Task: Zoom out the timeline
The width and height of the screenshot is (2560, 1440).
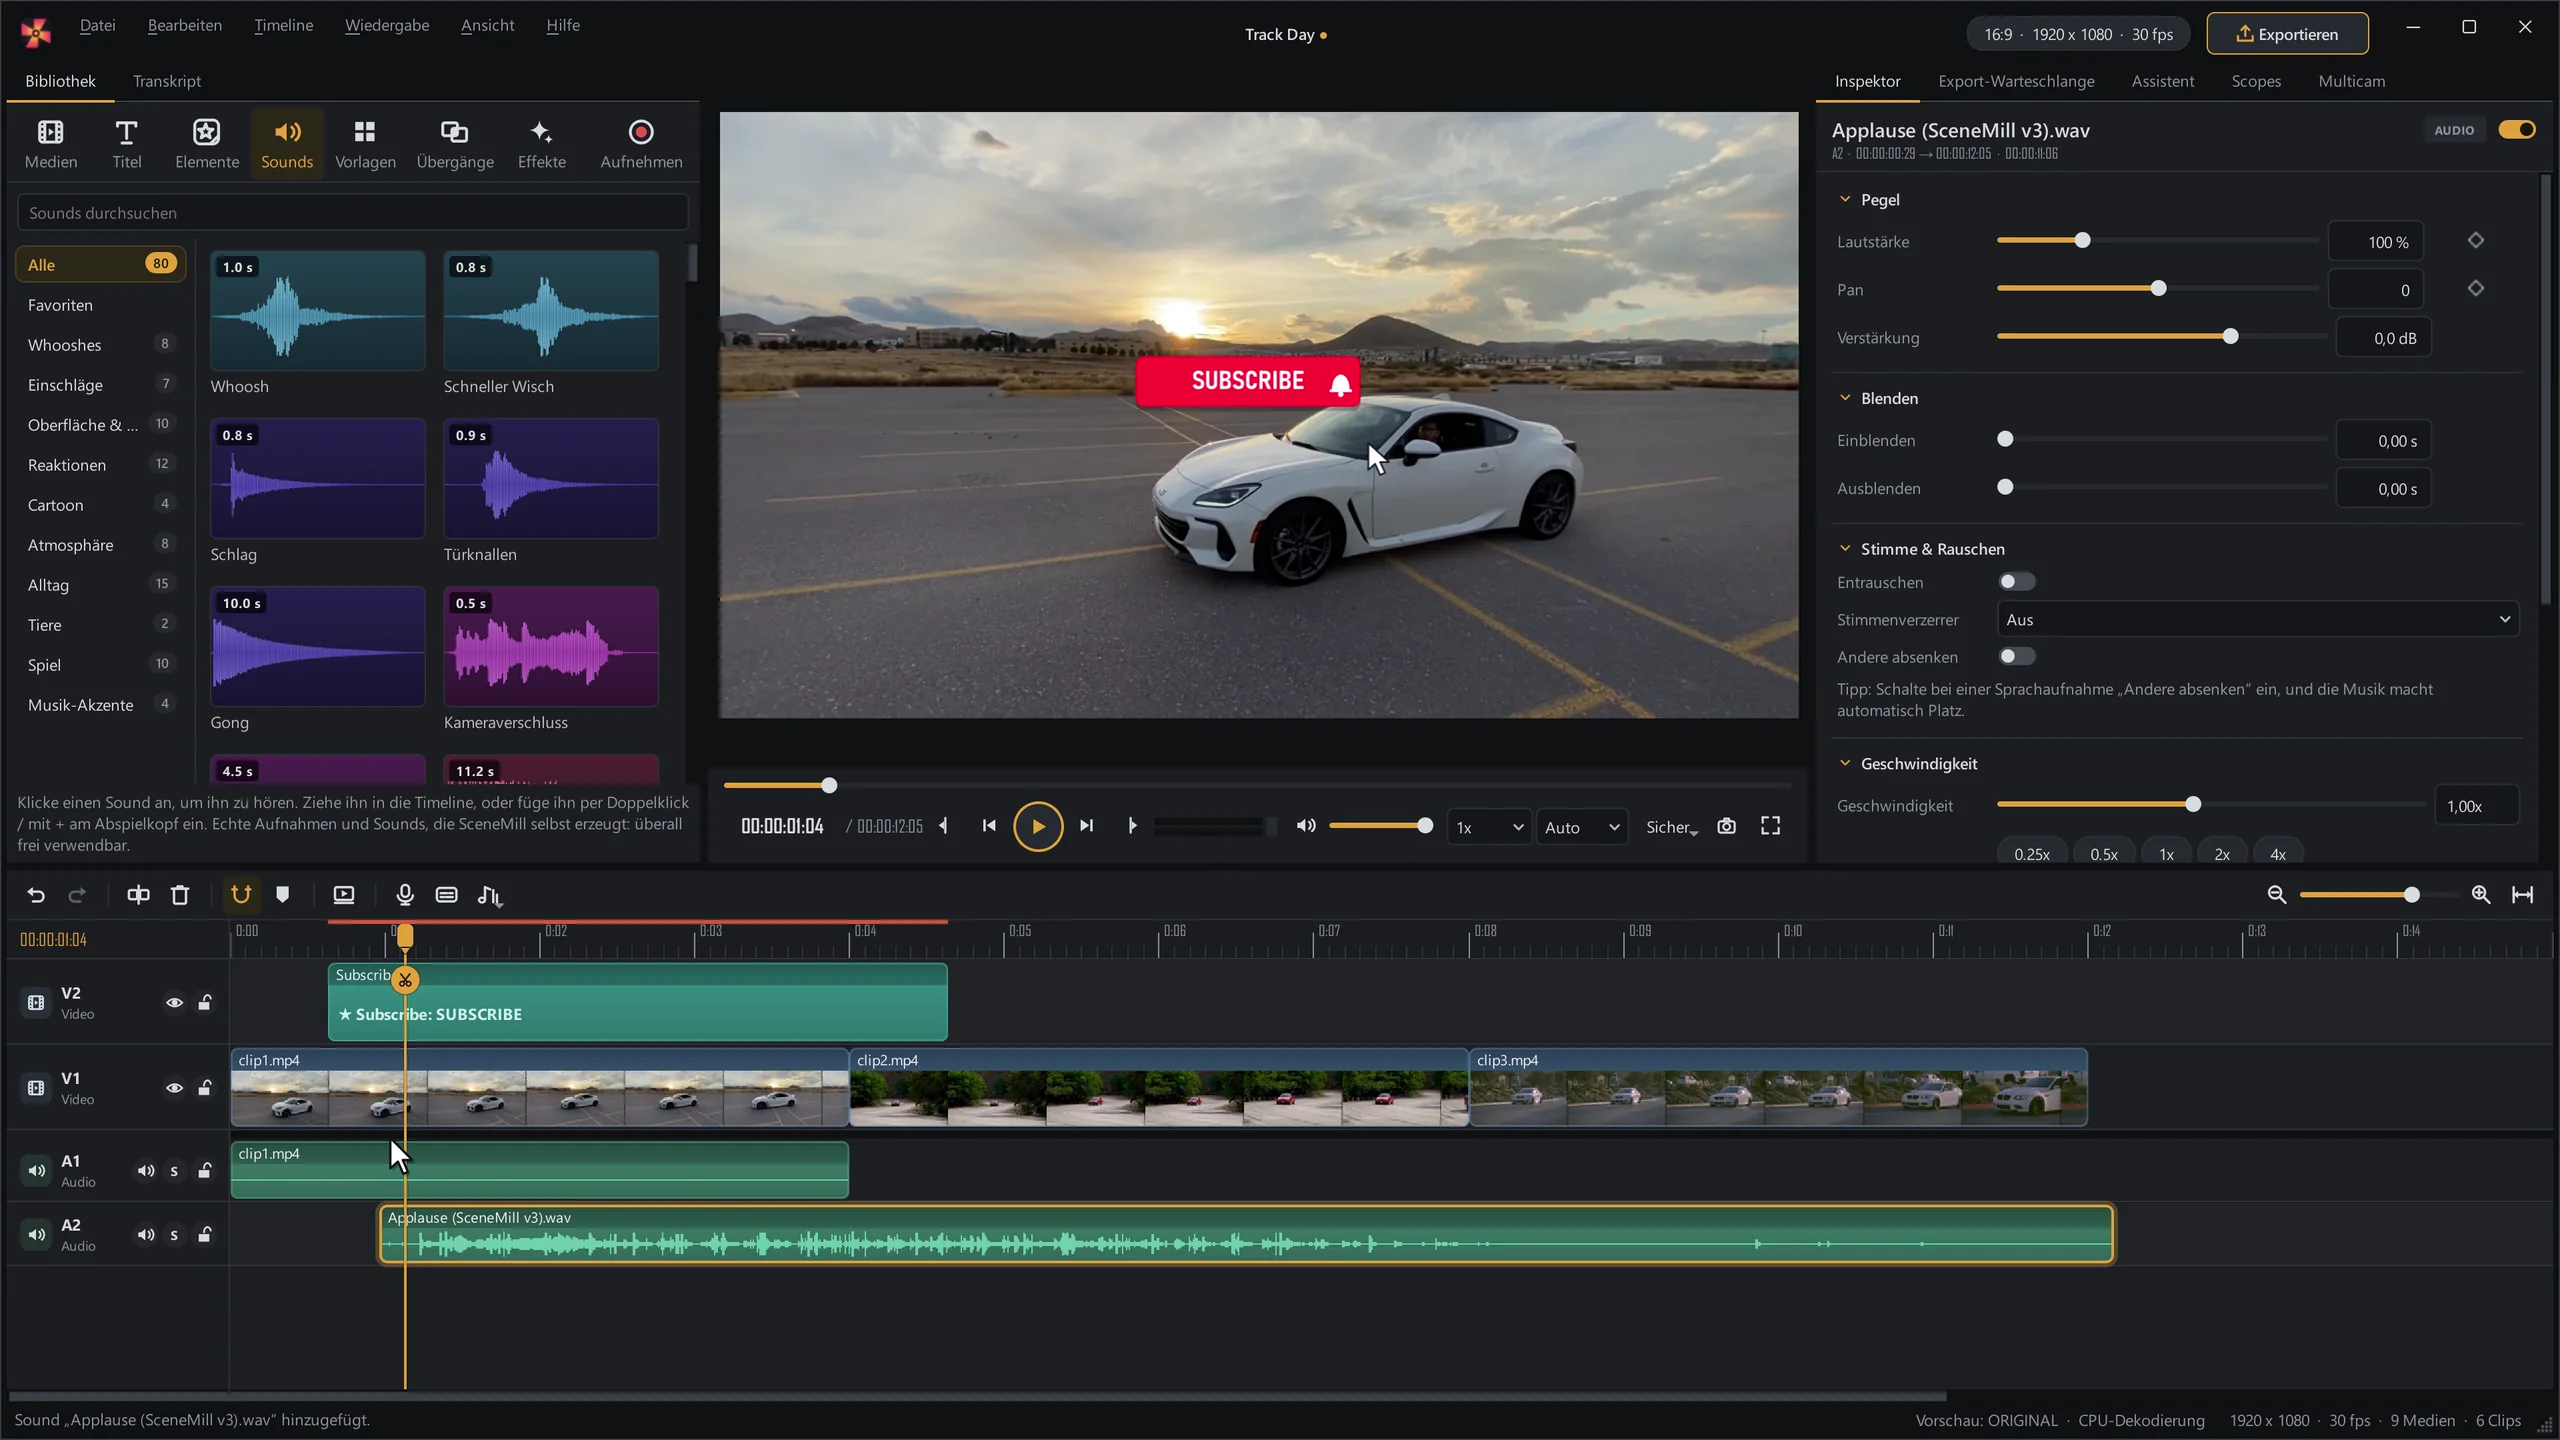Action: point(2277,895)
